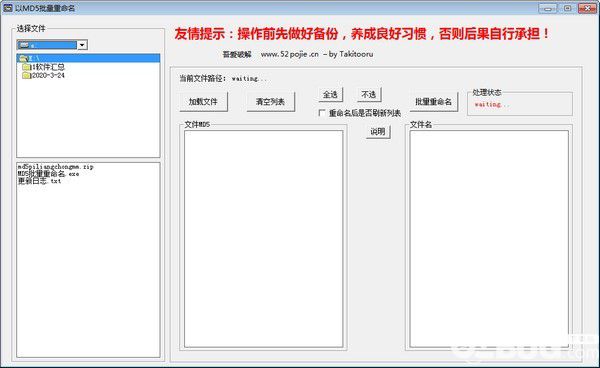Click the 不选 button

tap(369, 94)
